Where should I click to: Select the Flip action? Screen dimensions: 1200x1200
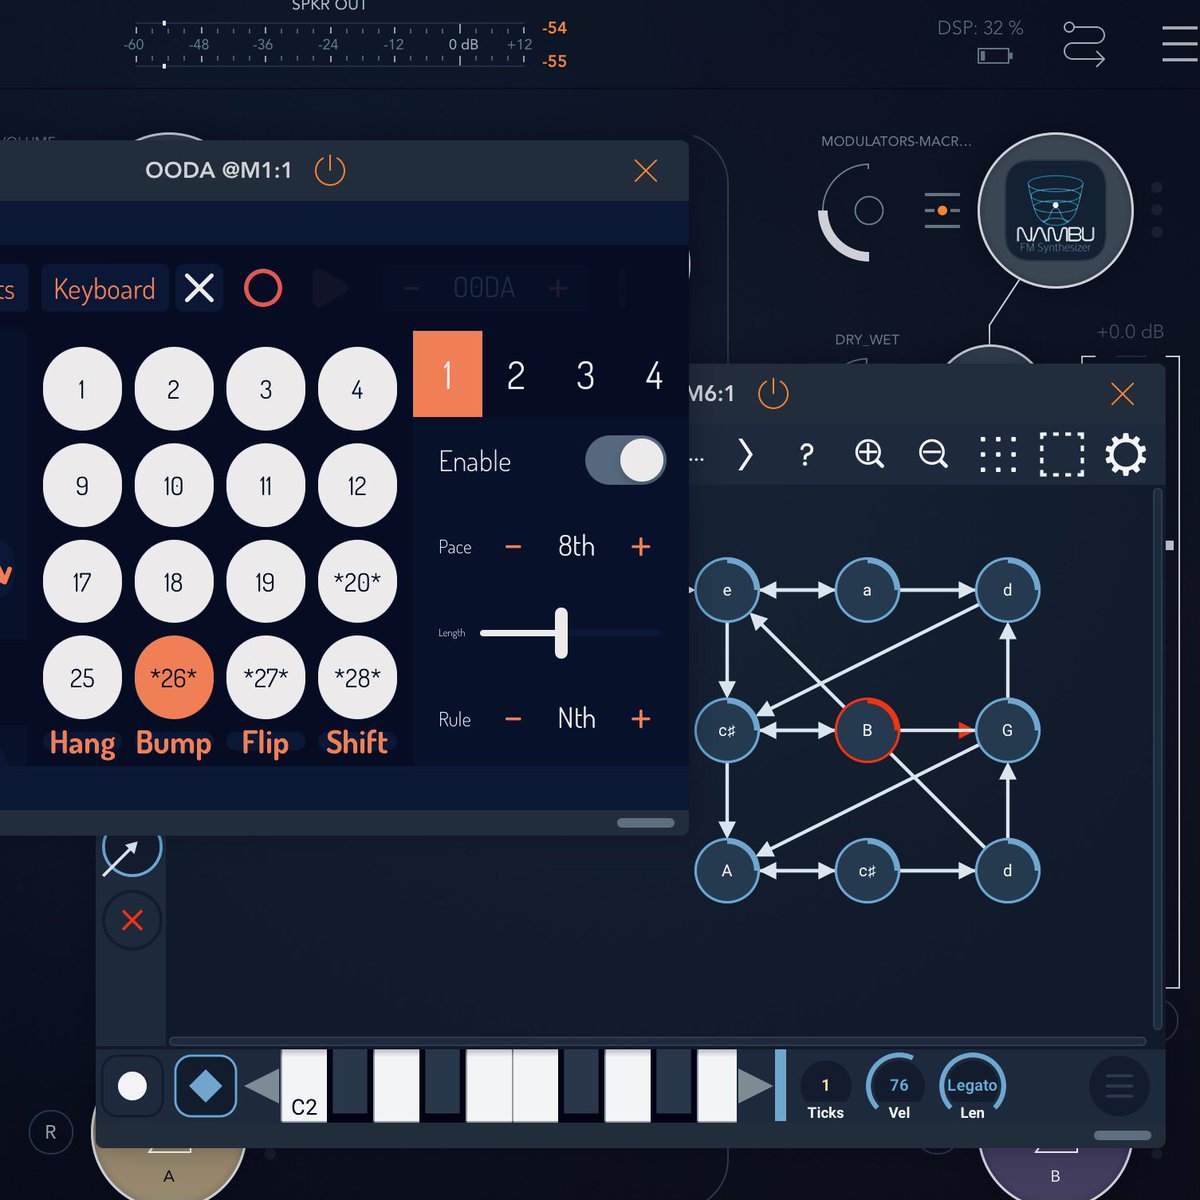pos(265,743)
